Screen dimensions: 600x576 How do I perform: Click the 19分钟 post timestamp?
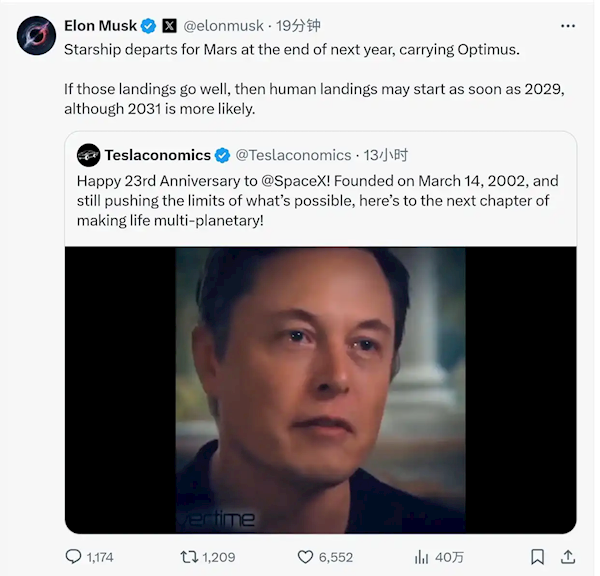(299, 25)
